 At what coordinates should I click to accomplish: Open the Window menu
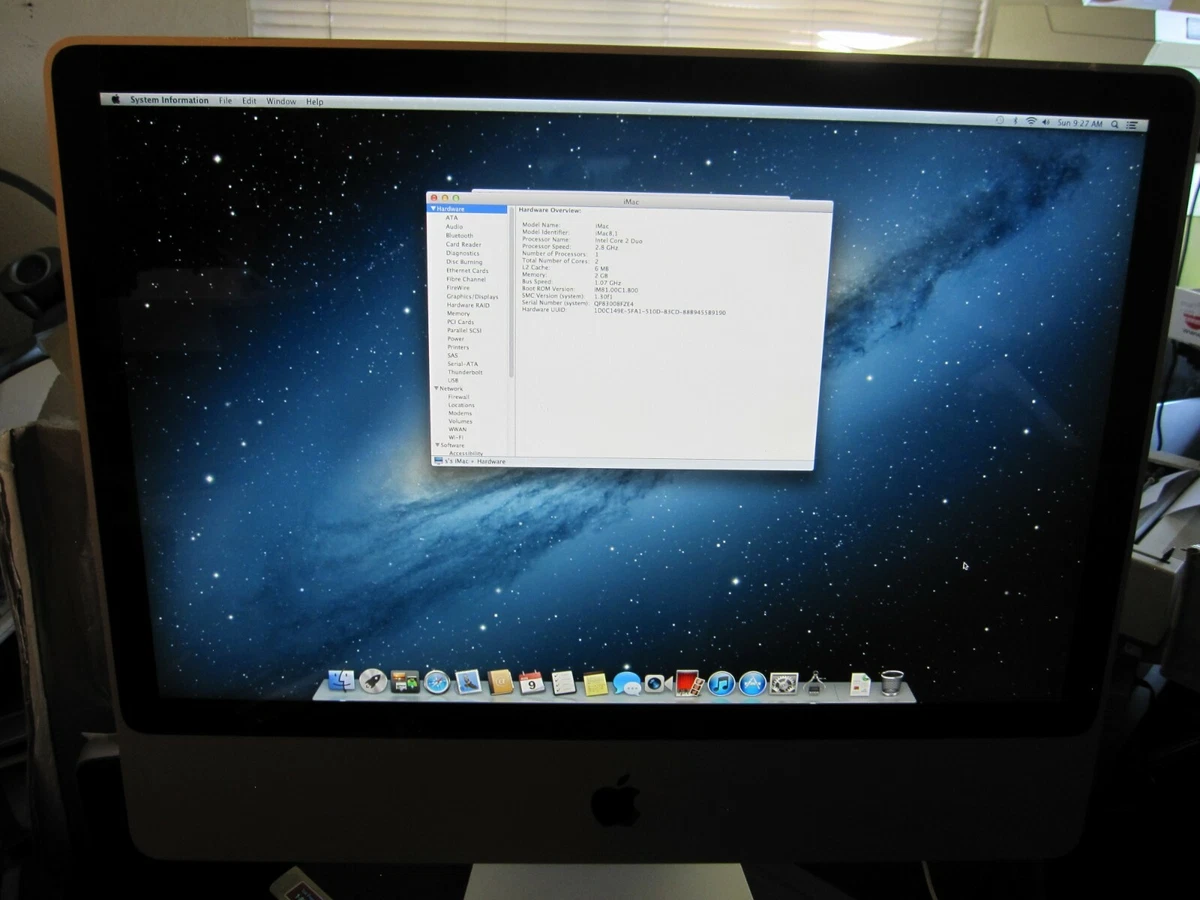pyautogui.click(x=281, y=102)
